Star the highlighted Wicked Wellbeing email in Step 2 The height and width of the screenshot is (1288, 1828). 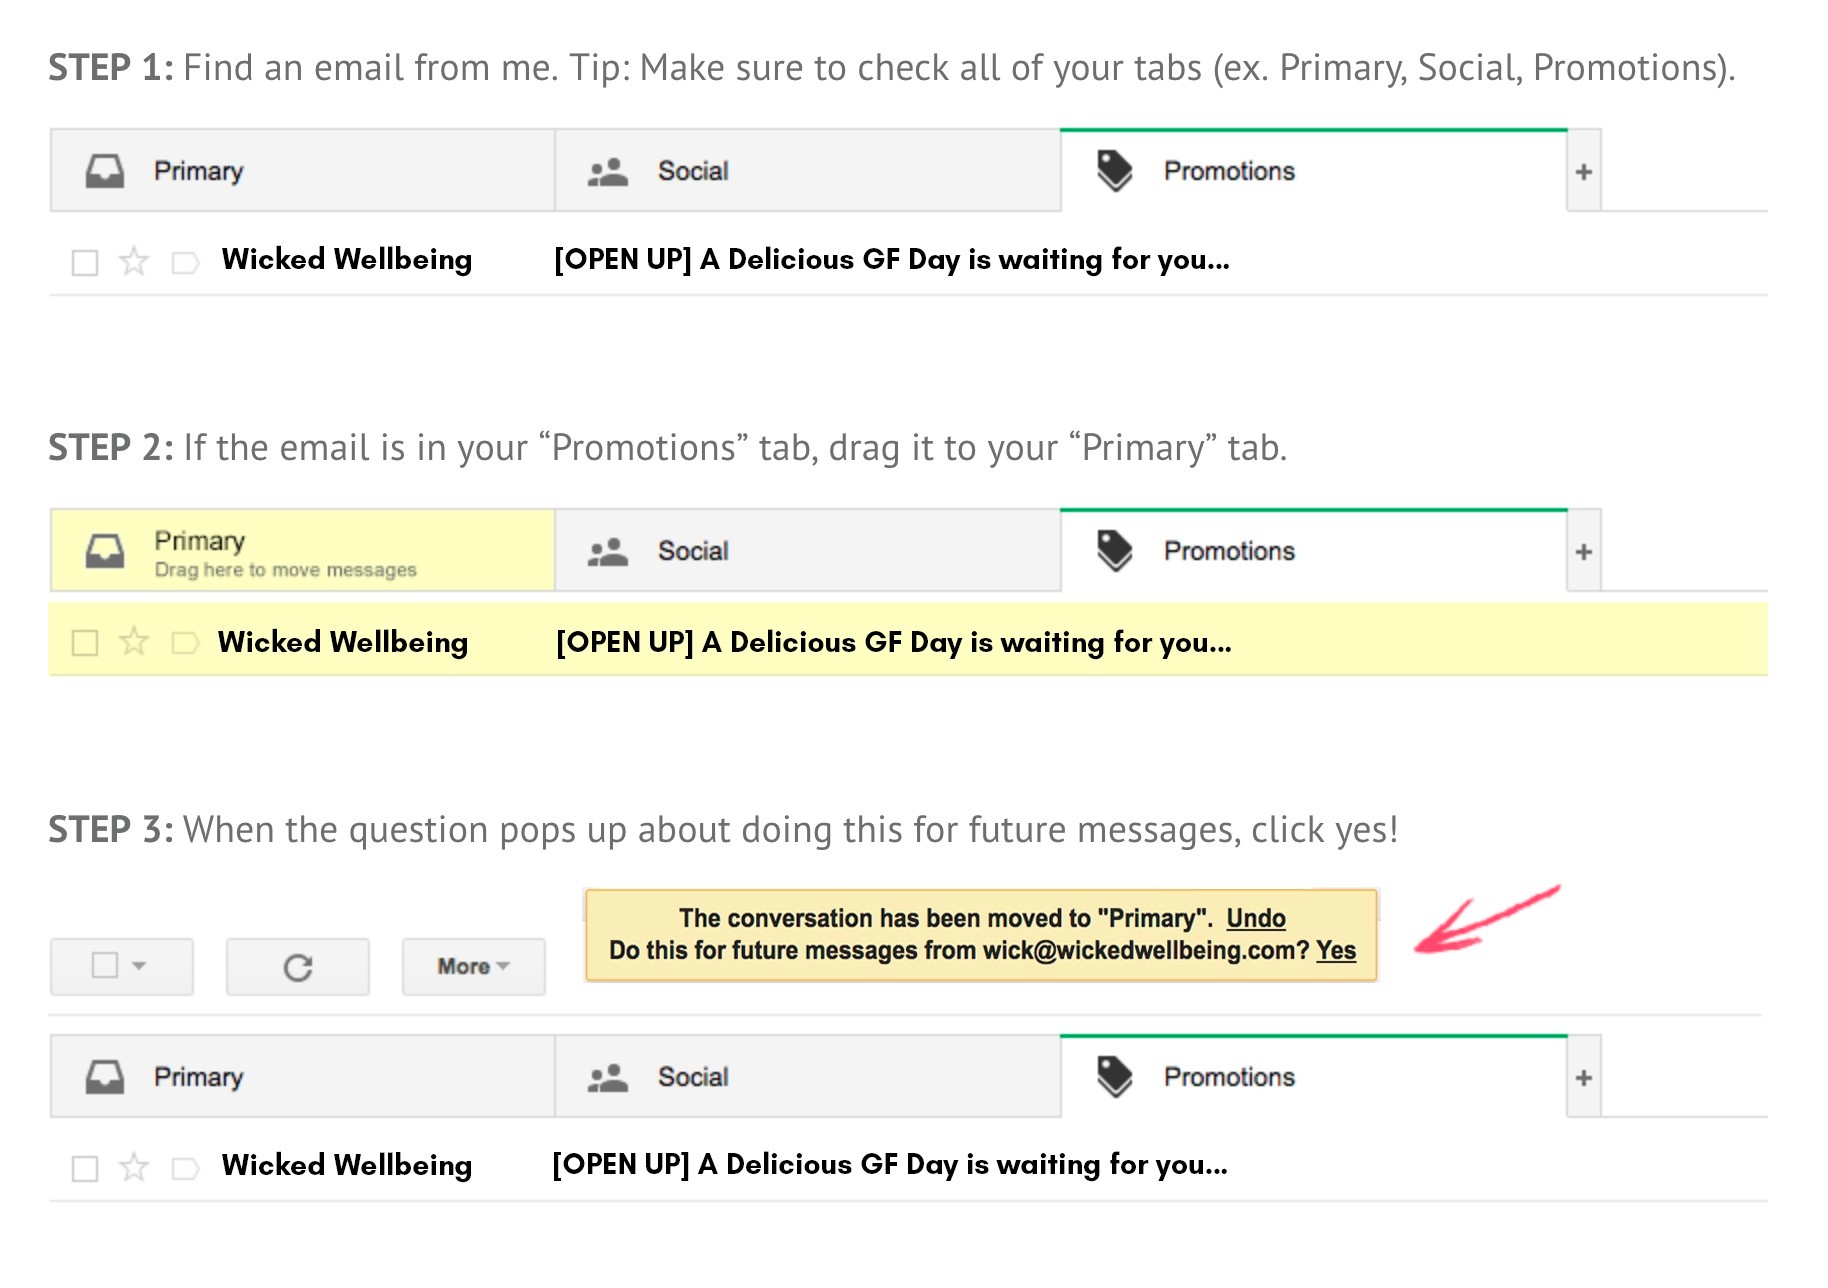(x=134, y=641)
